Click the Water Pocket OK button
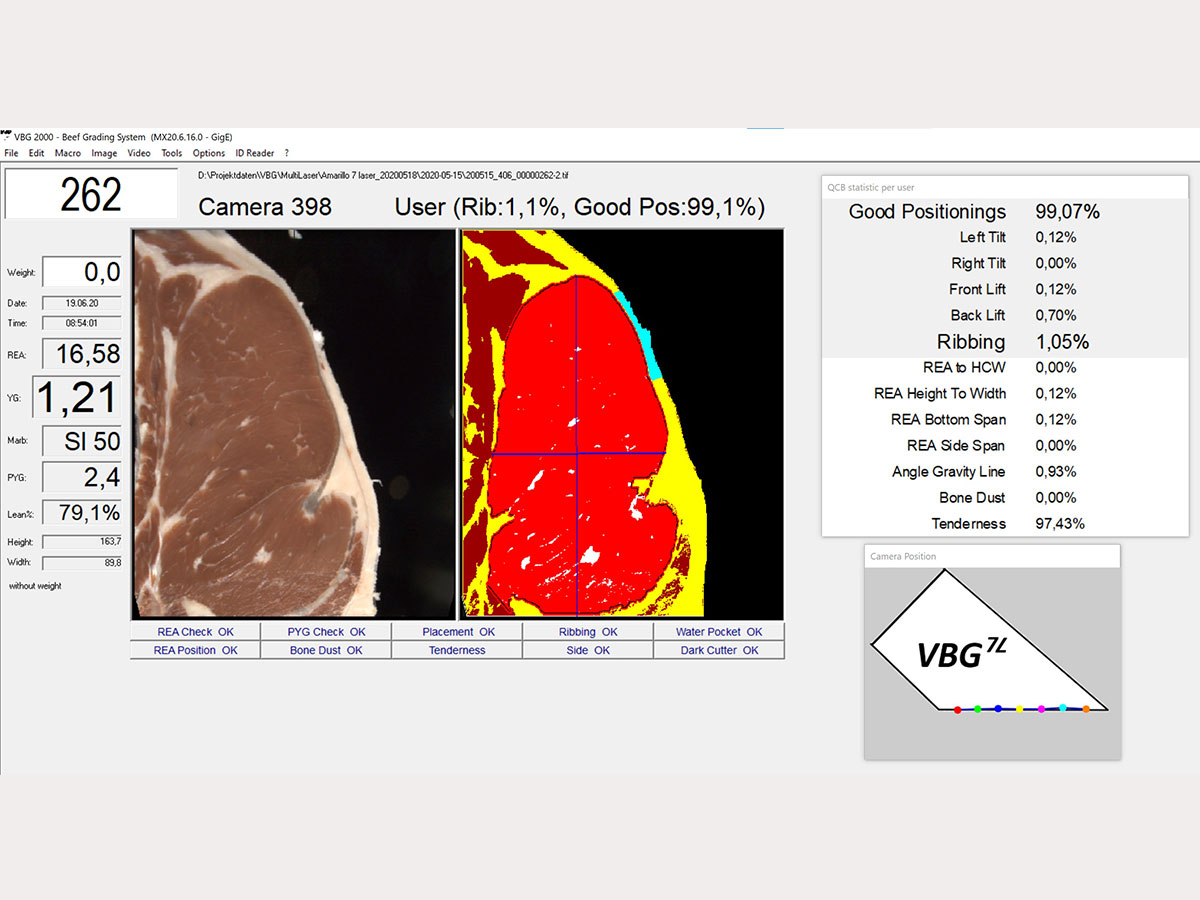 click(x=718, y=632)
